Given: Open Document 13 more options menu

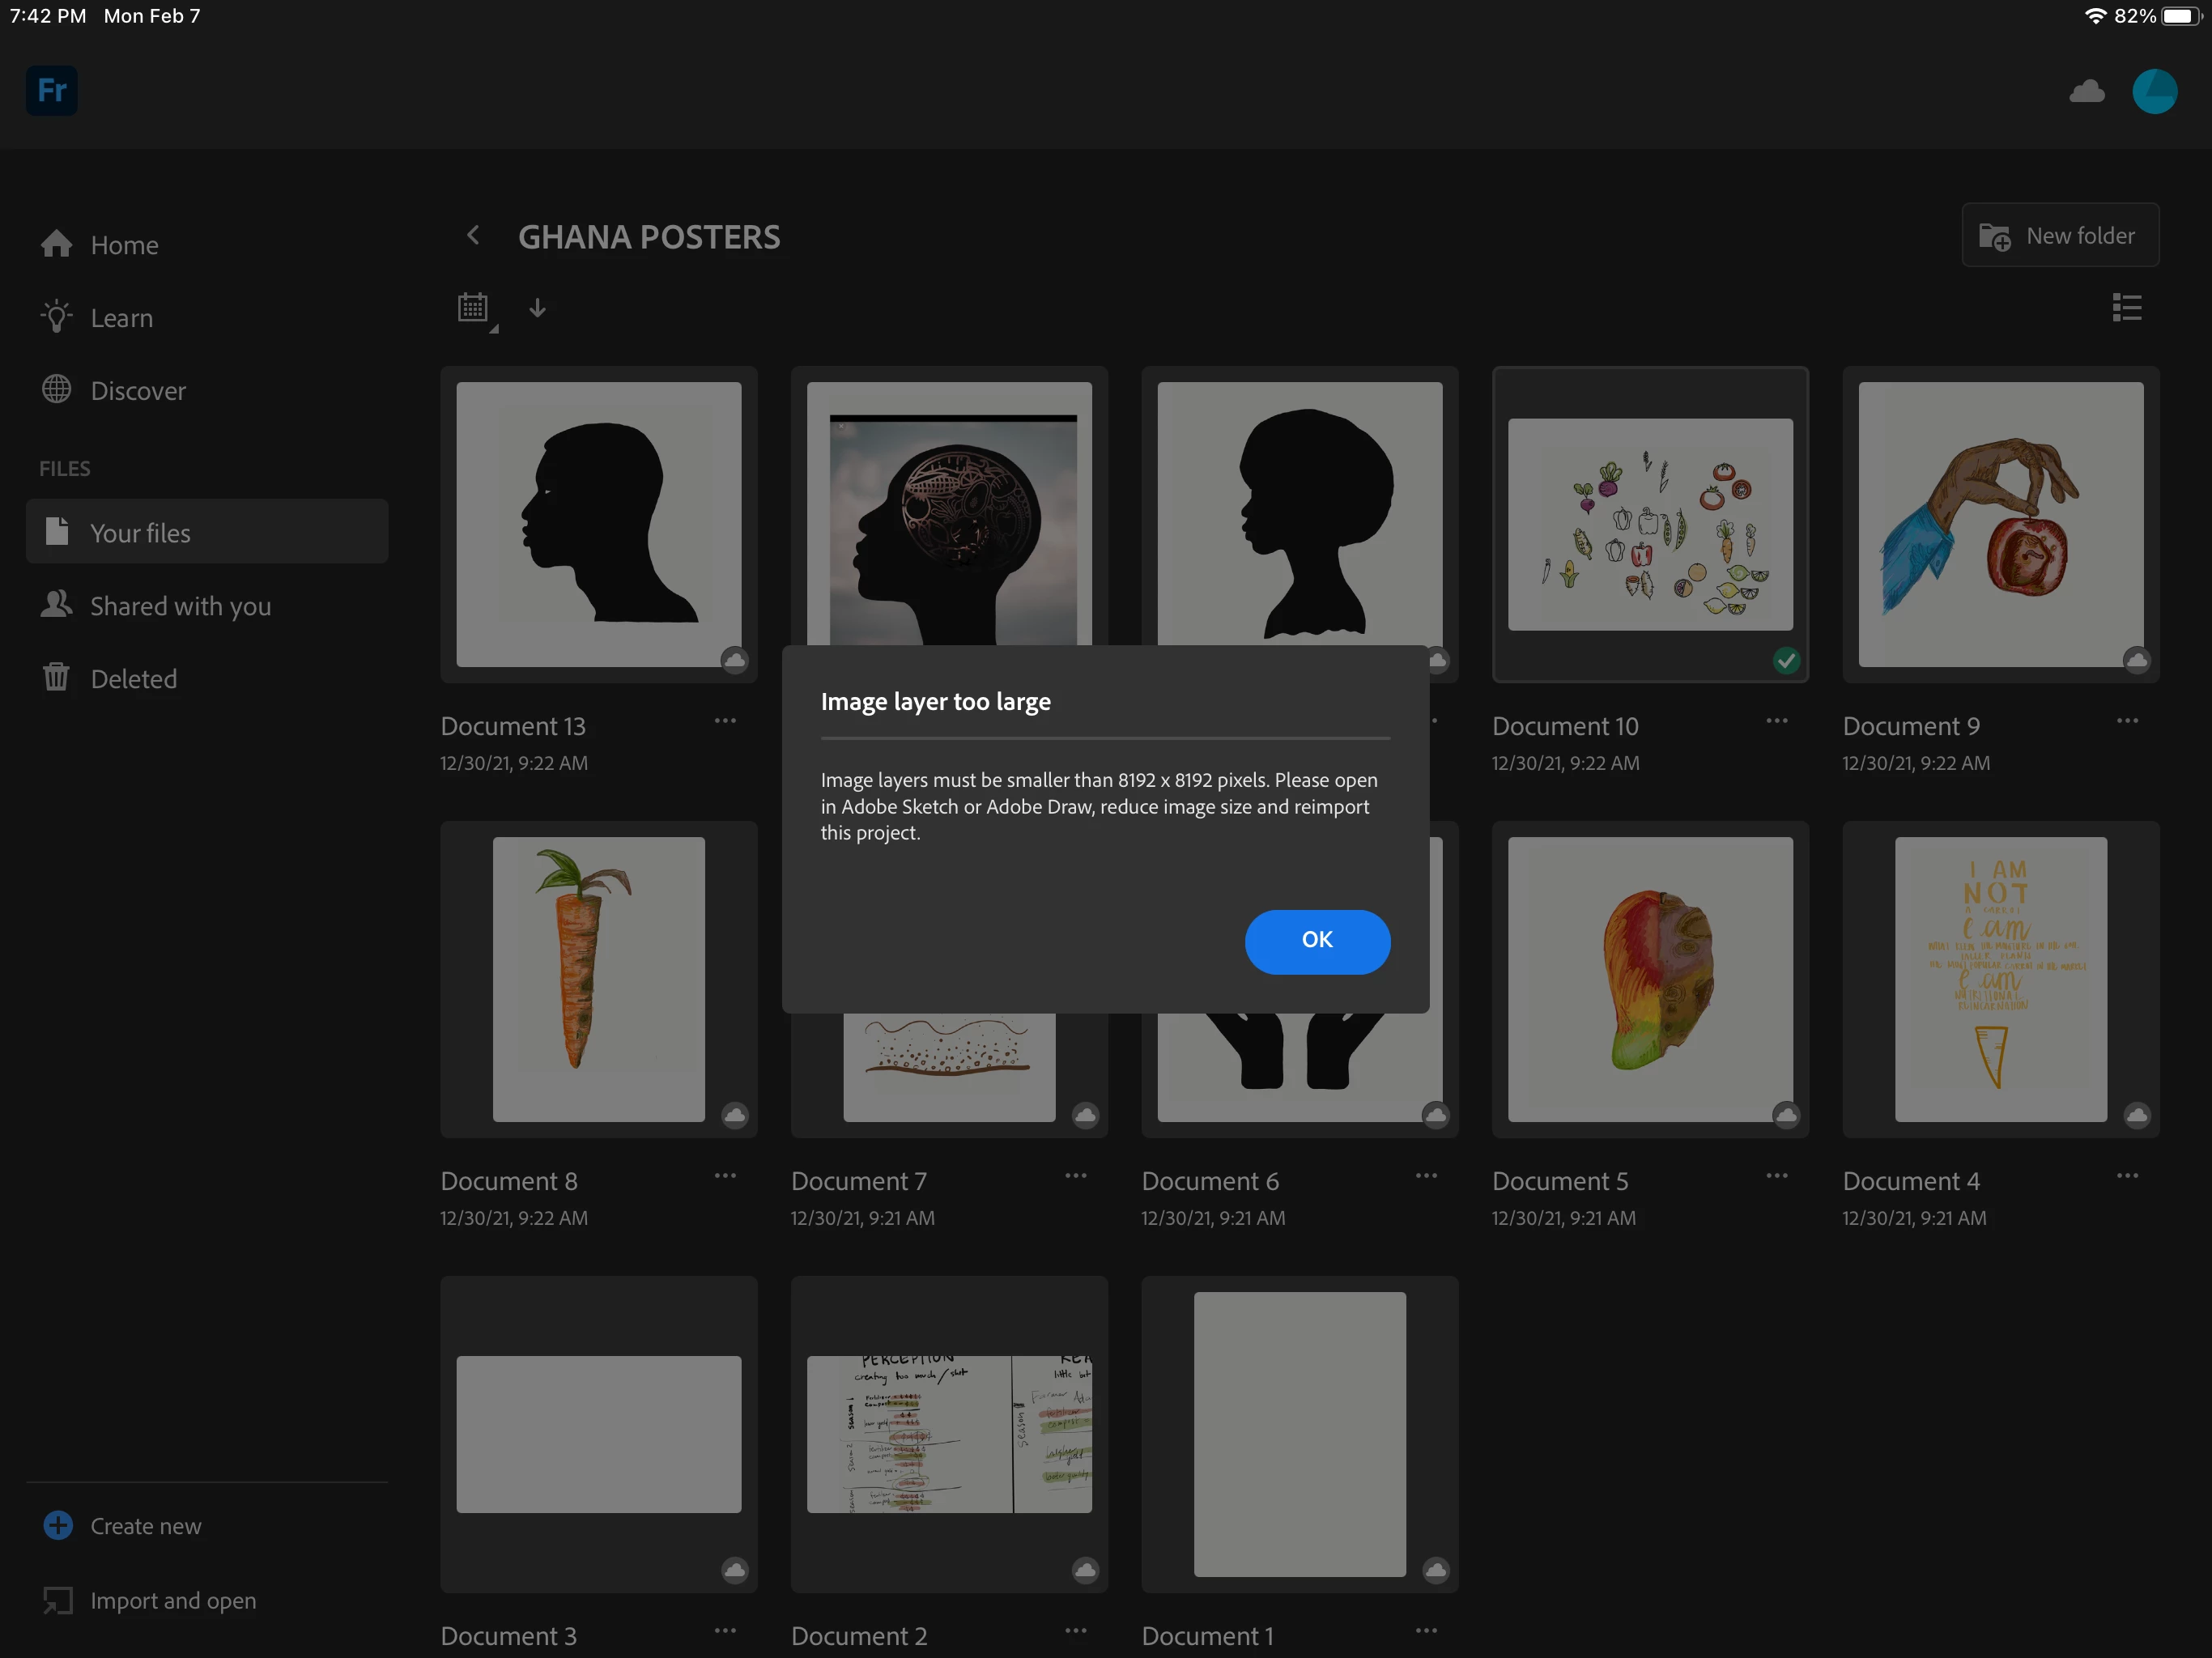Looking at the screenshot, I should pyautogui.click(x=725, y=721).
